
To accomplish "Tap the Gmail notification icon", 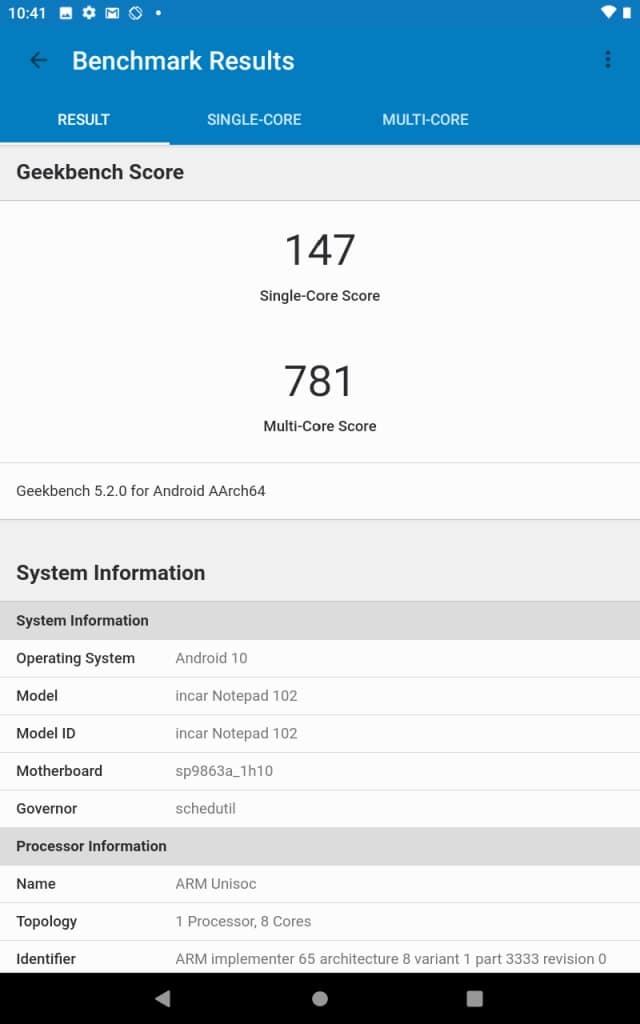I will [112, 13].
